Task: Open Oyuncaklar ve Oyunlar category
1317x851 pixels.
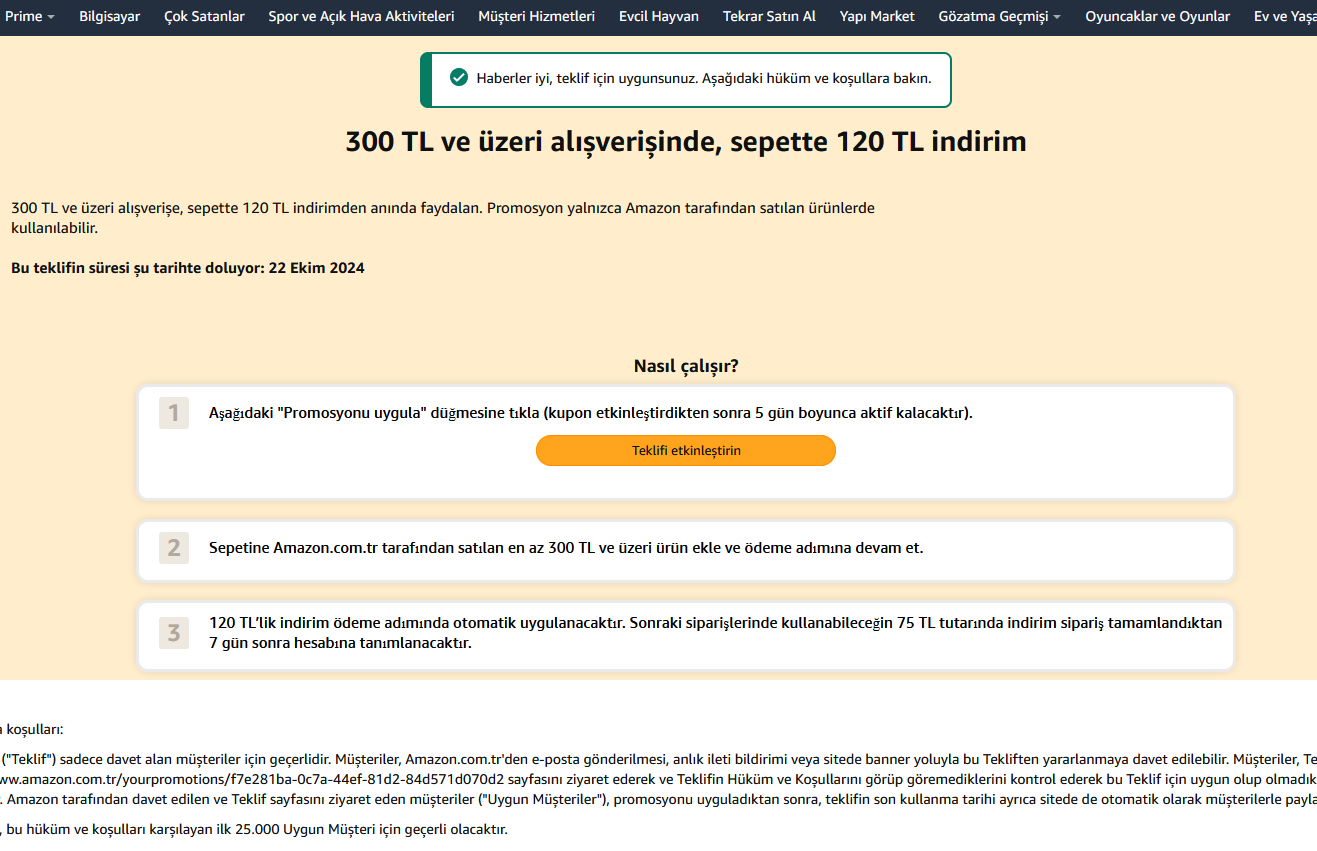Action: 1157,16
